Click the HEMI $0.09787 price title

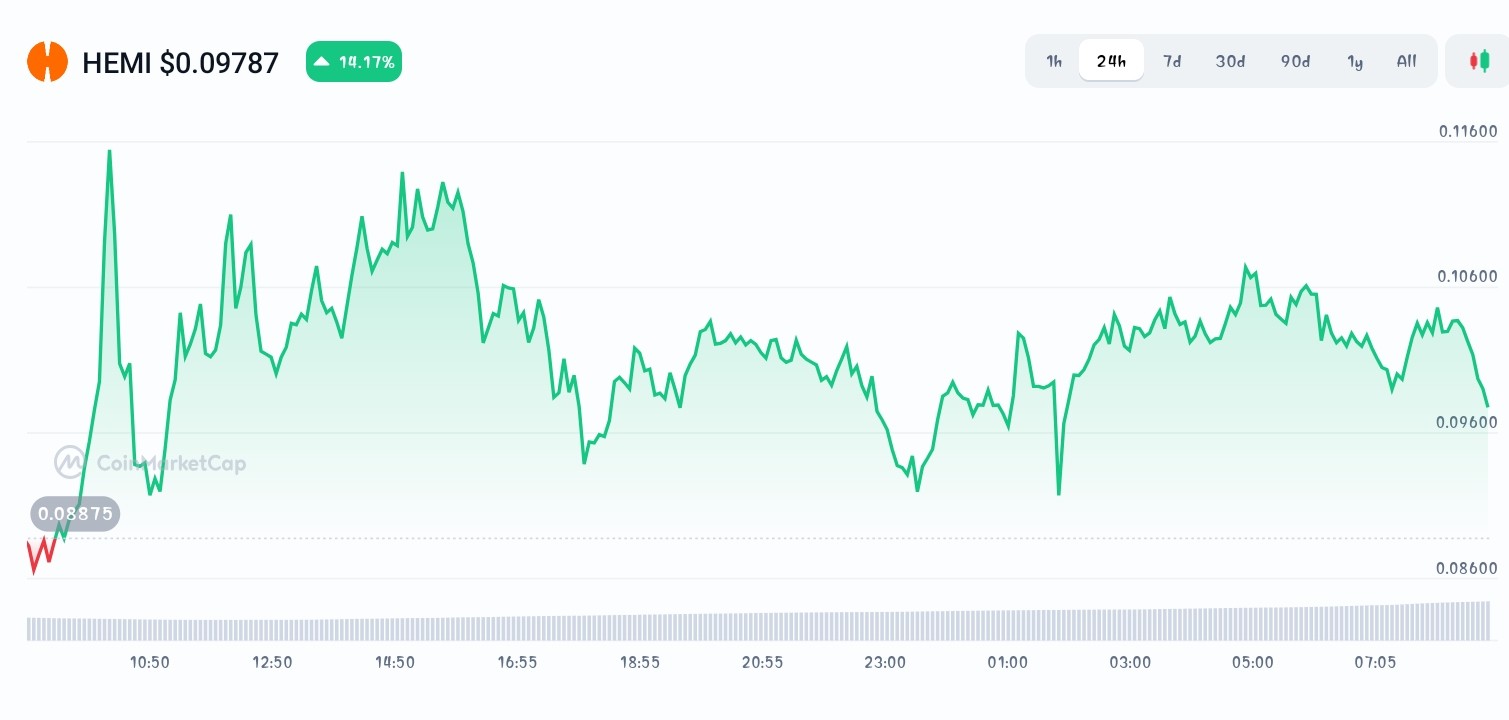click(181, 62)
